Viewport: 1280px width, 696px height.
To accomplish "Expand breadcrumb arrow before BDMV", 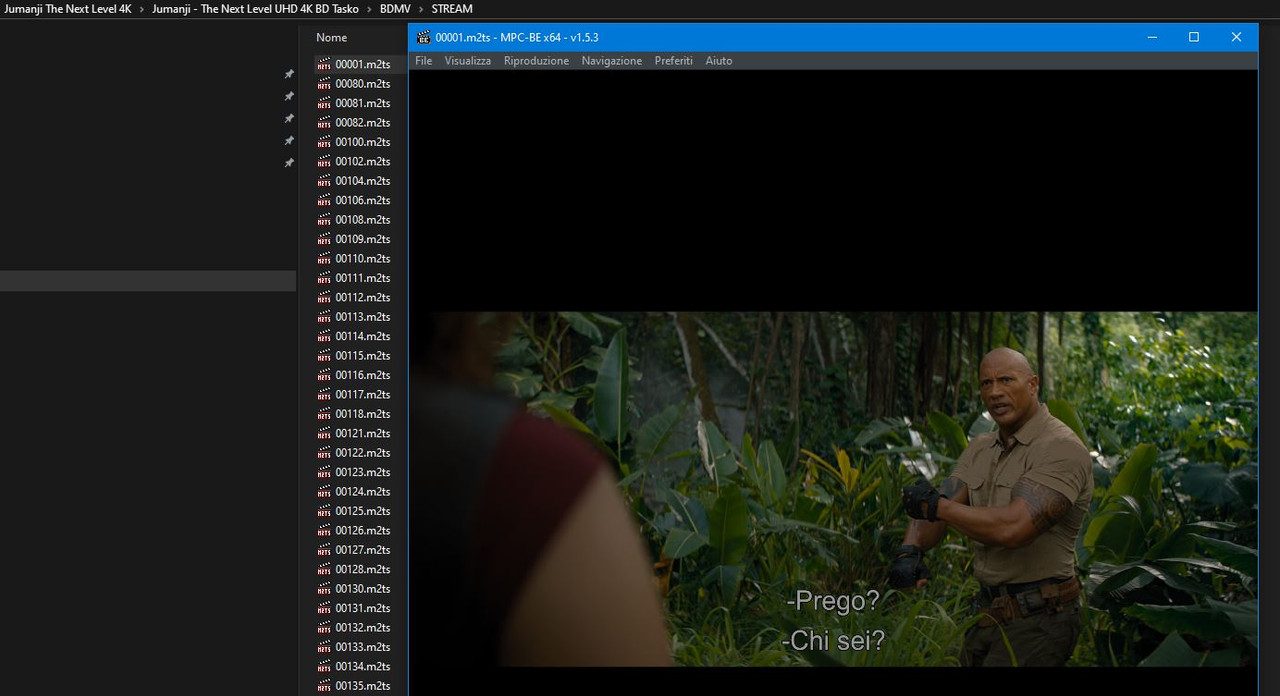I will point(370,9).
